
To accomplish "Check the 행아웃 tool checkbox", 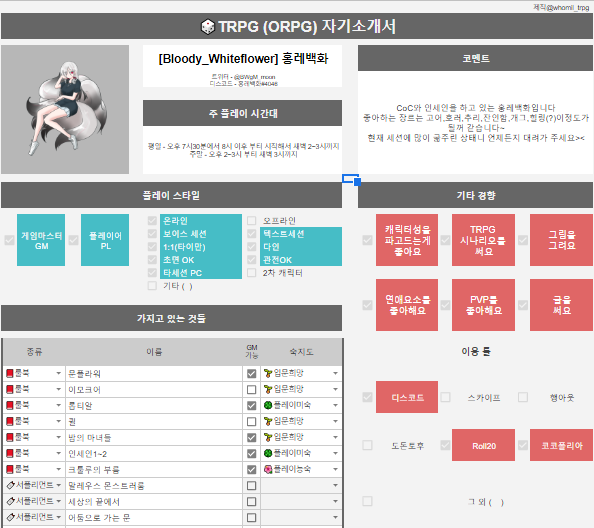I will pos(523,397).
